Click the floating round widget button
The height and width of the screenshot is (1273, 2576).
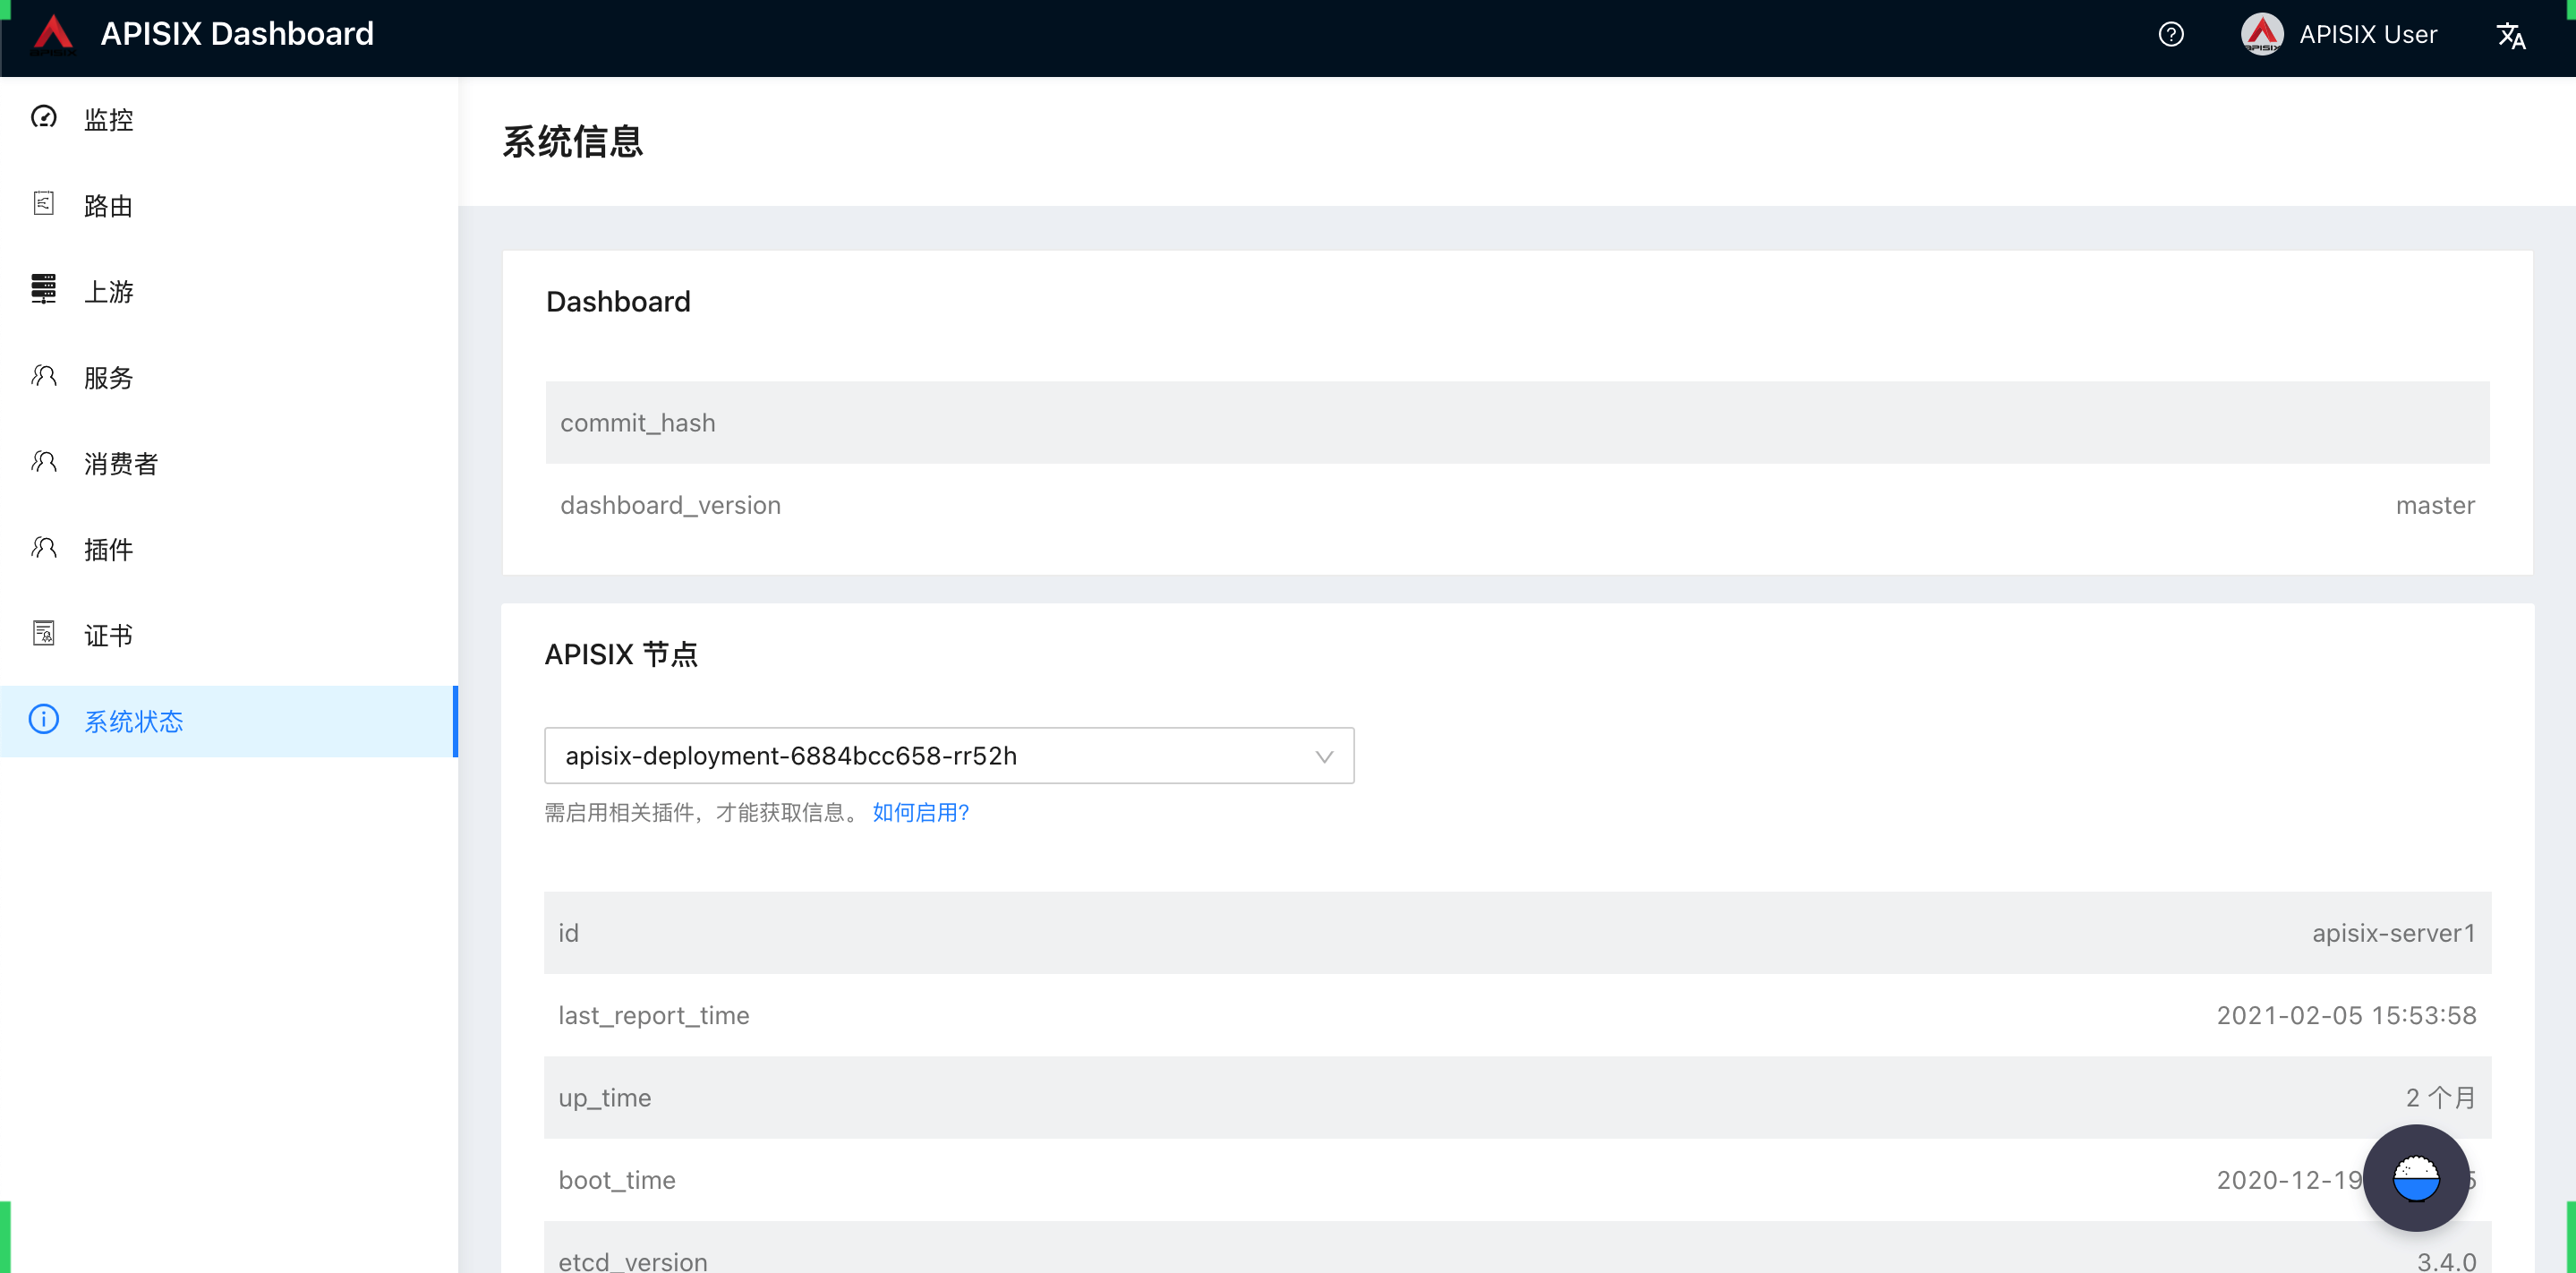tap(2415, 1177)
